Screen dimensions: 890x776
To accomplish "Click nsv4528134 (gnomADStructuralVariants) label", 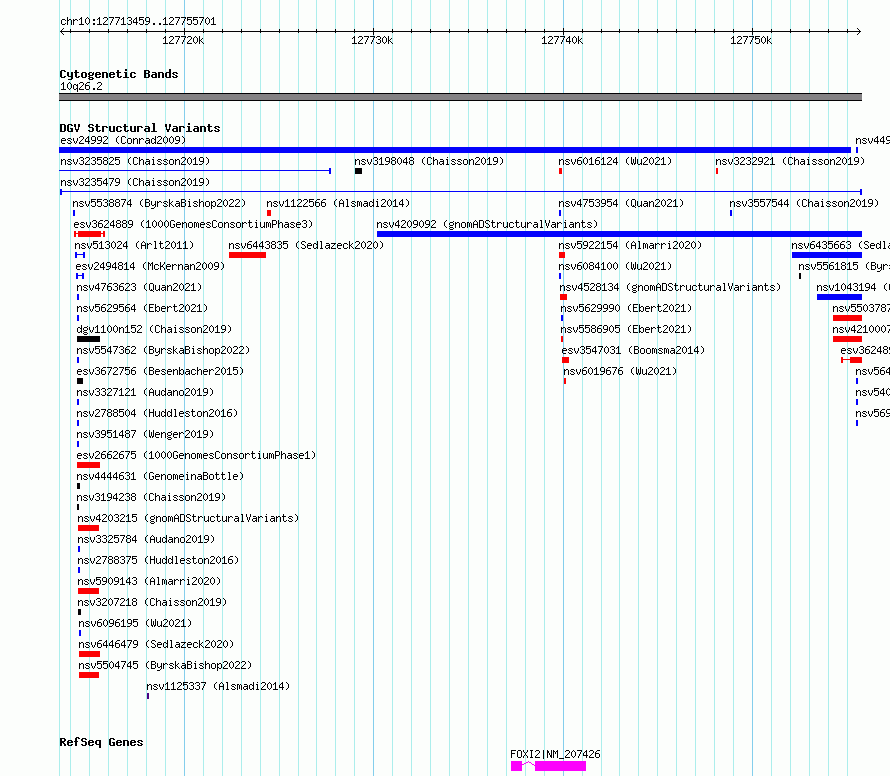I will [670, 287].
